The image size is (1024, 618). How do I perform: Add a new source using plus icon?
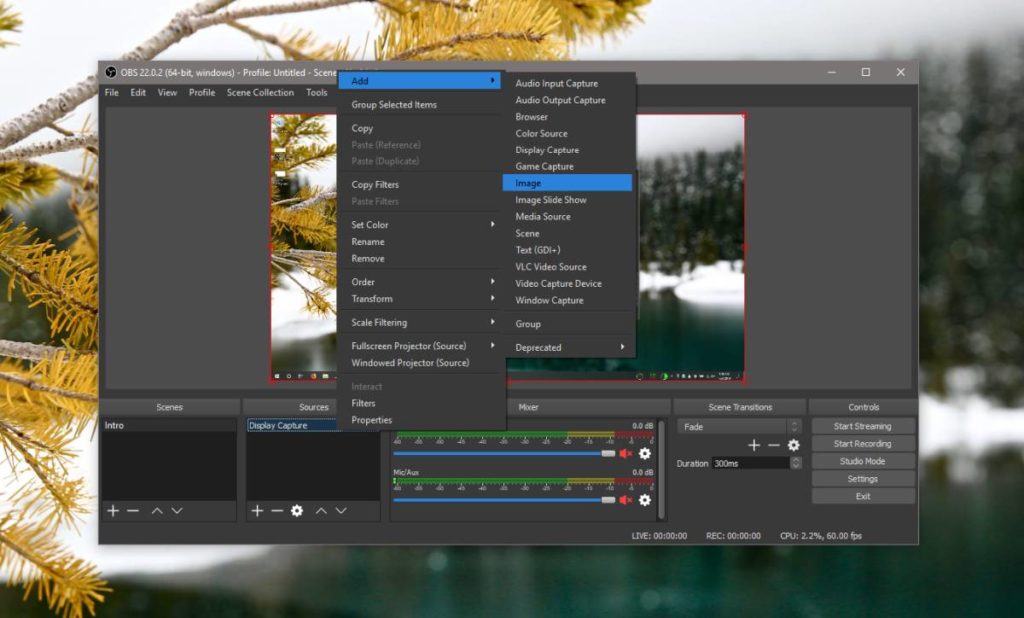[258, 511]
